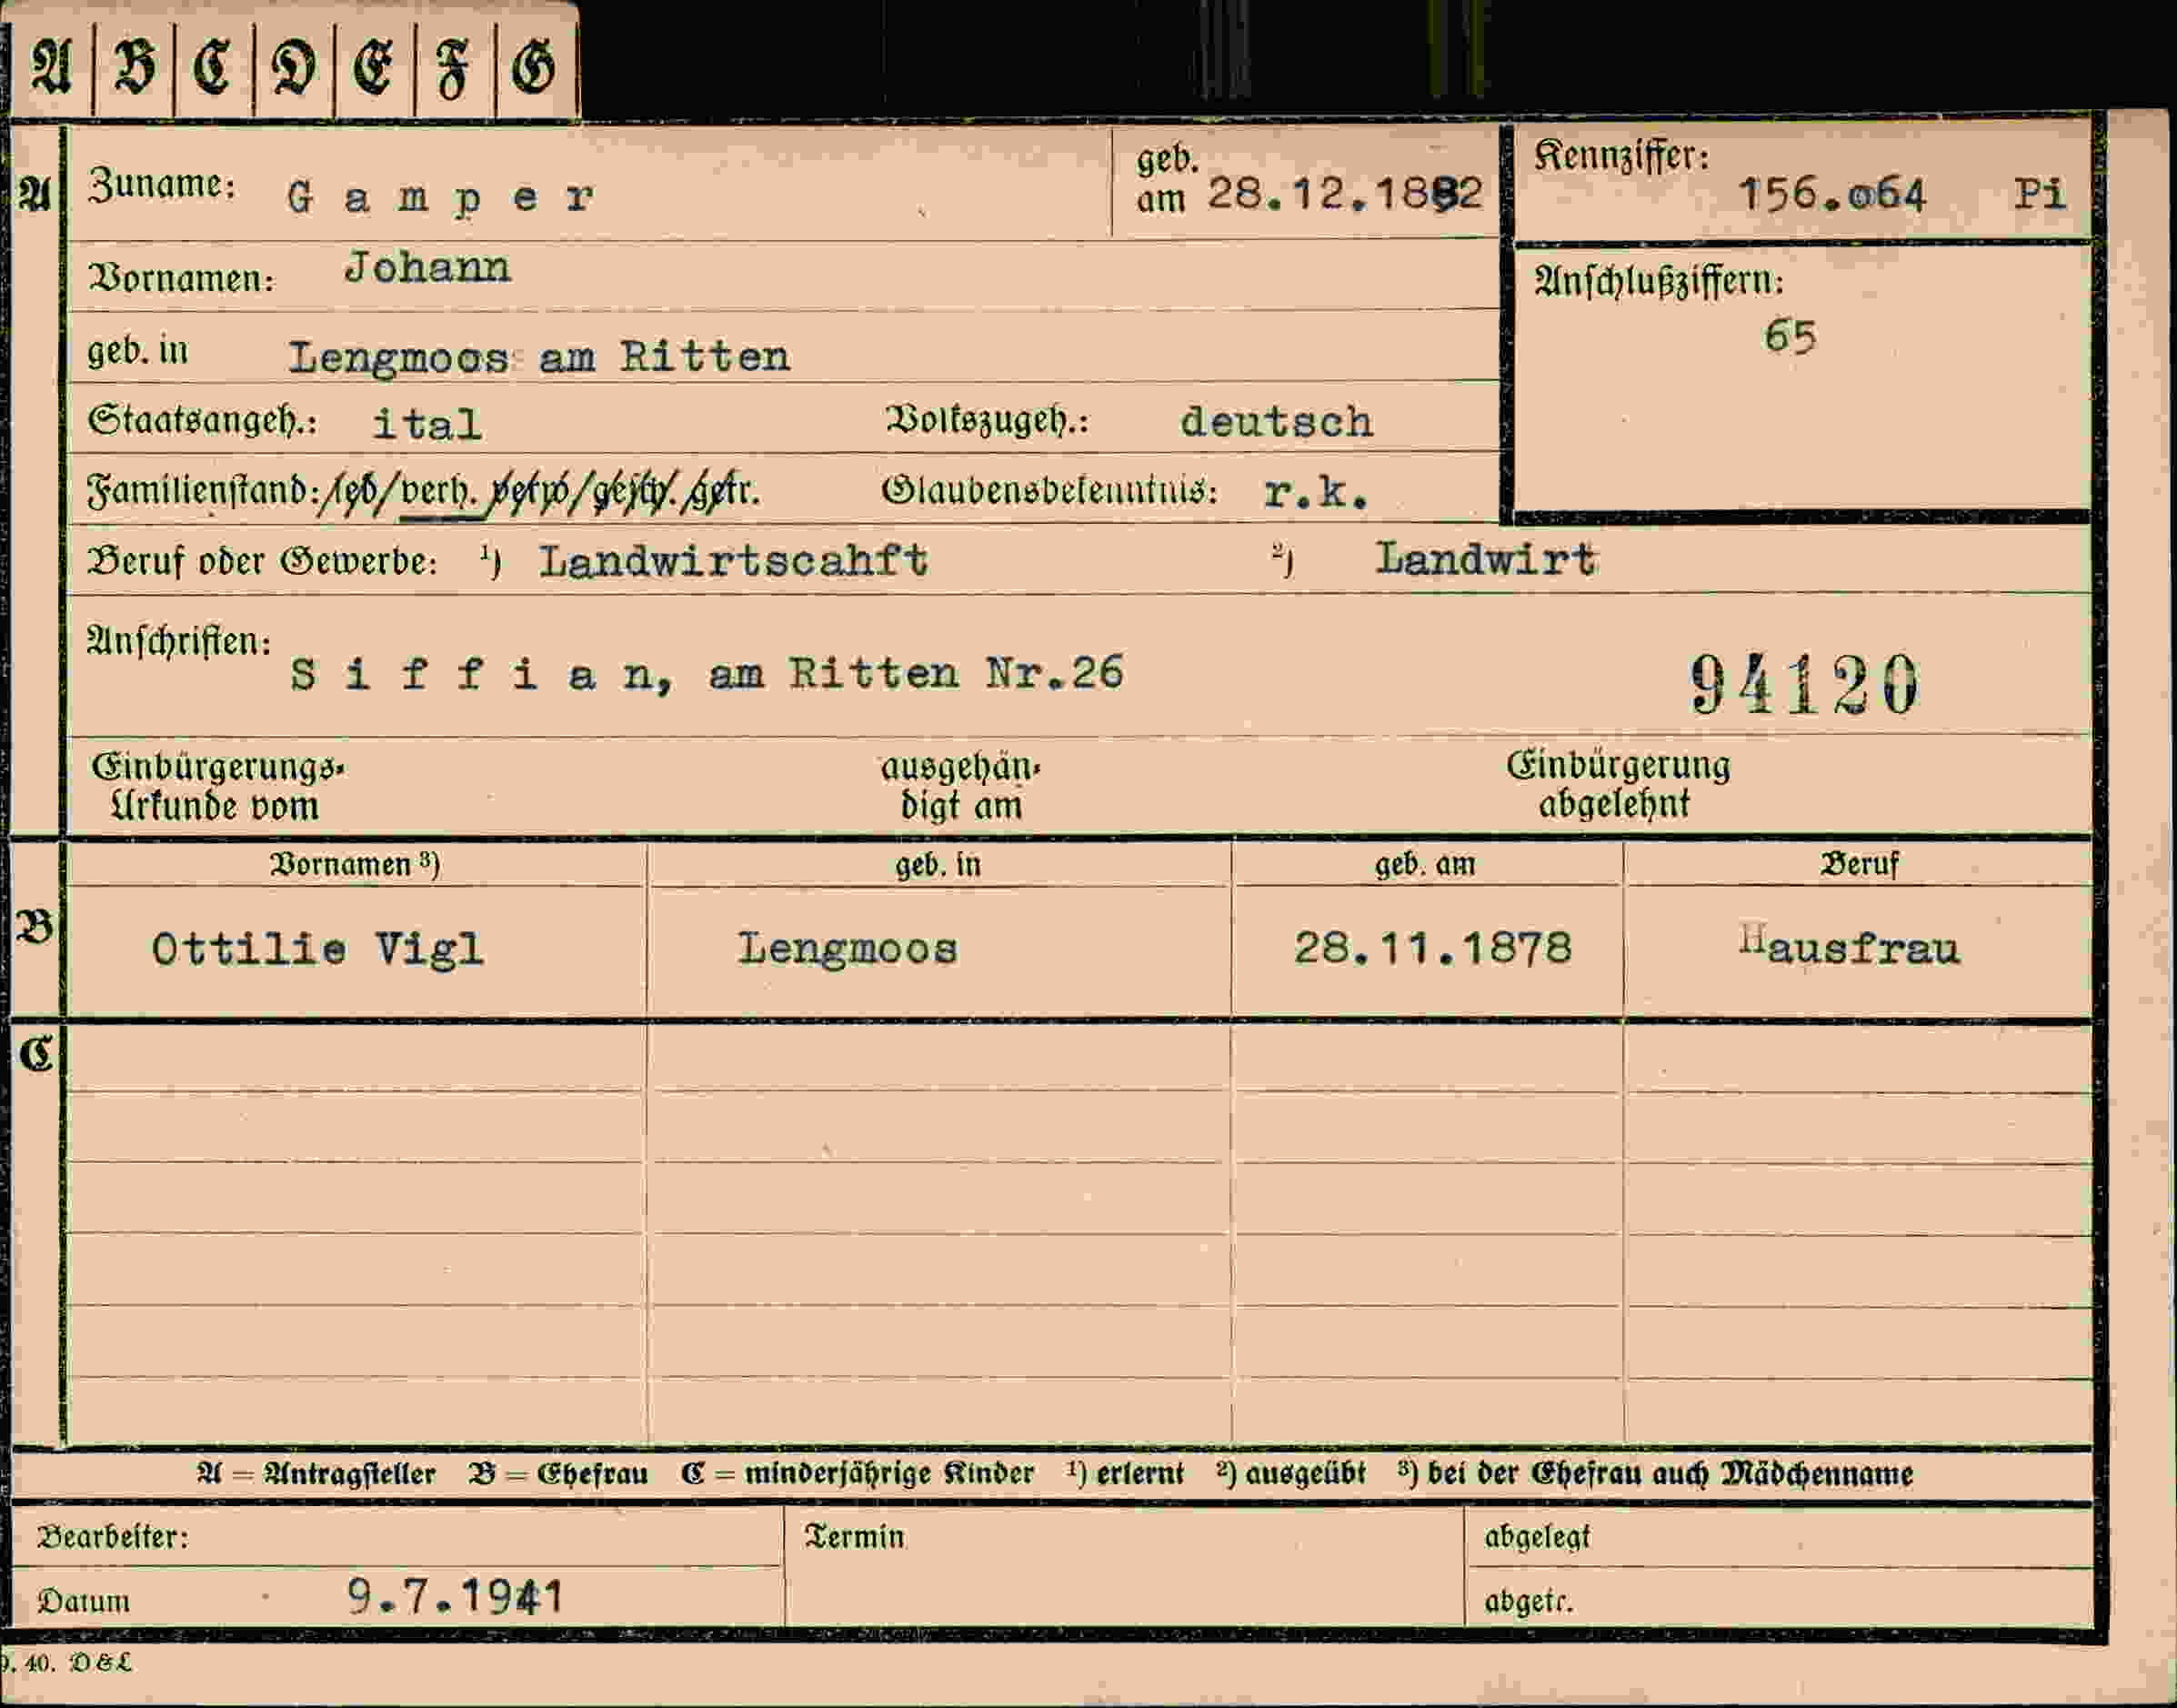Click the Anschlußziffern value '65'
This screenshot has width=2177, height=1708.
pos(1790,337)
